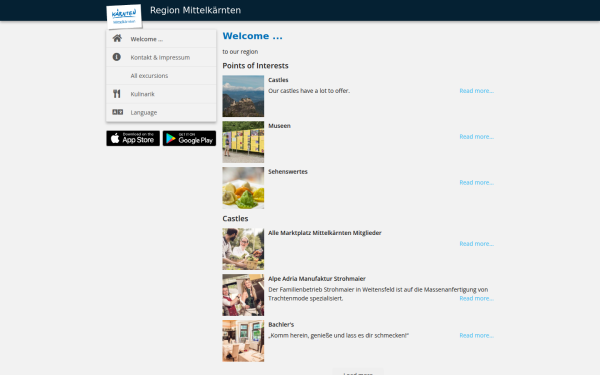Click the info icon beside Kontakt & Impressum
Screen dimensions: 600x375
[117, 57]
